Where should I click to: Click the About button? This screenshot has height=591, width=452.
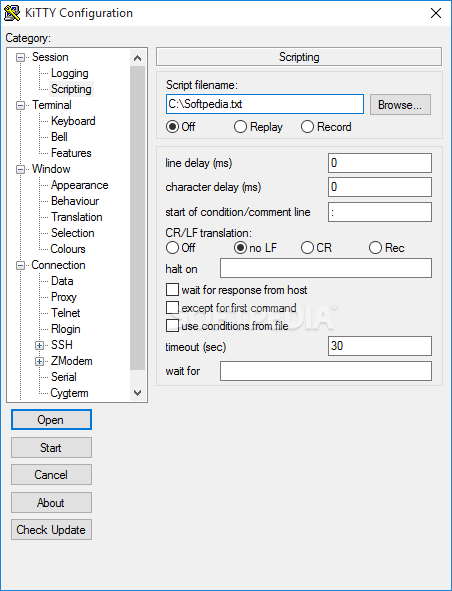click(x=51, y=503)
